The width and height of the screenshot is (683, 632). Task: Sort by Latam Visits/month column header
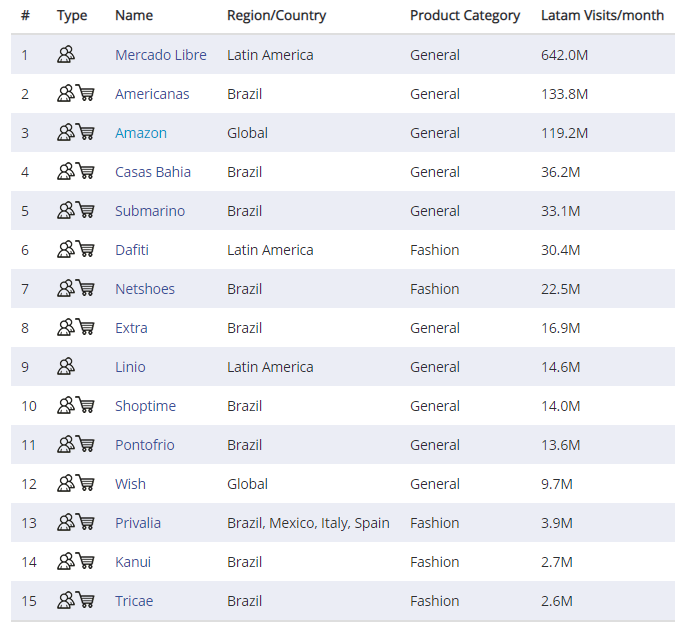click(x=601, y=16)
